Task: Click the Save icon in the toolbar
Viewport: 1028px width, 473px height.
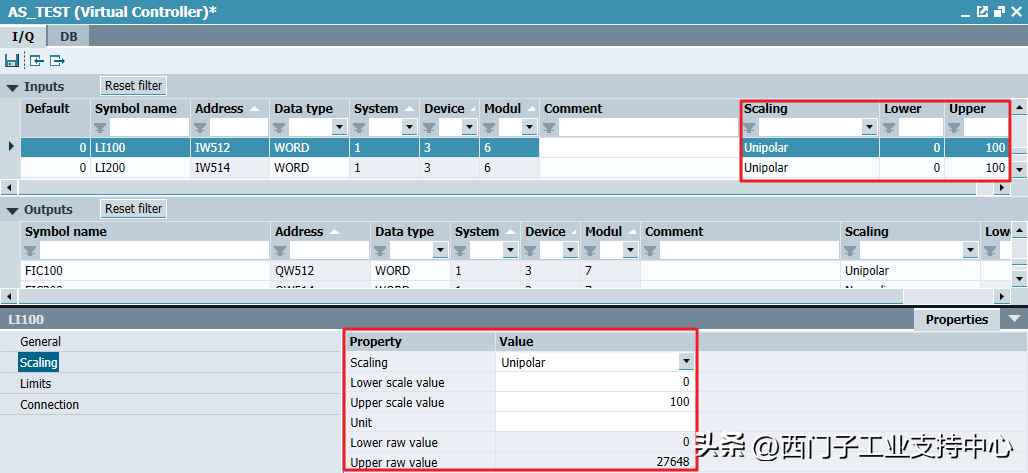Action: 12,61
